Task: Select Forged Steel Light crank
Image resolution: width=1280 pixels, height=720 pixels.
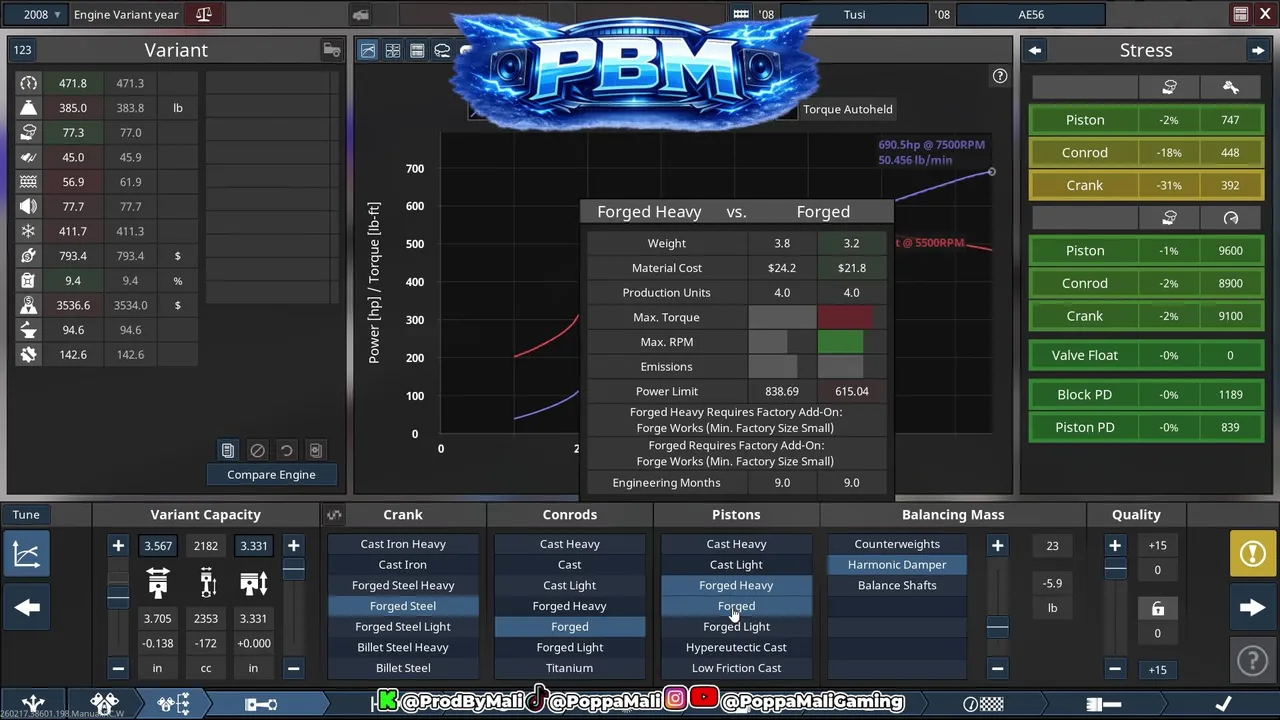Action: click(x=403, y=627)
